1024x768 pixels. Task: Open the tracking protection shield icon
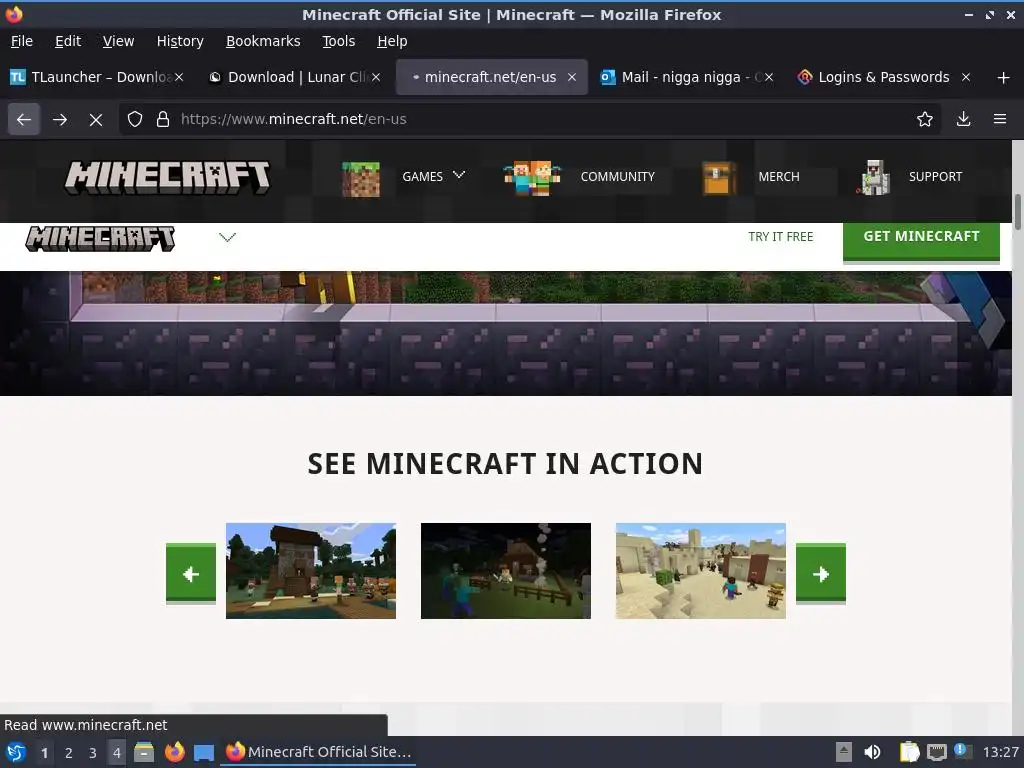point(135,119)
